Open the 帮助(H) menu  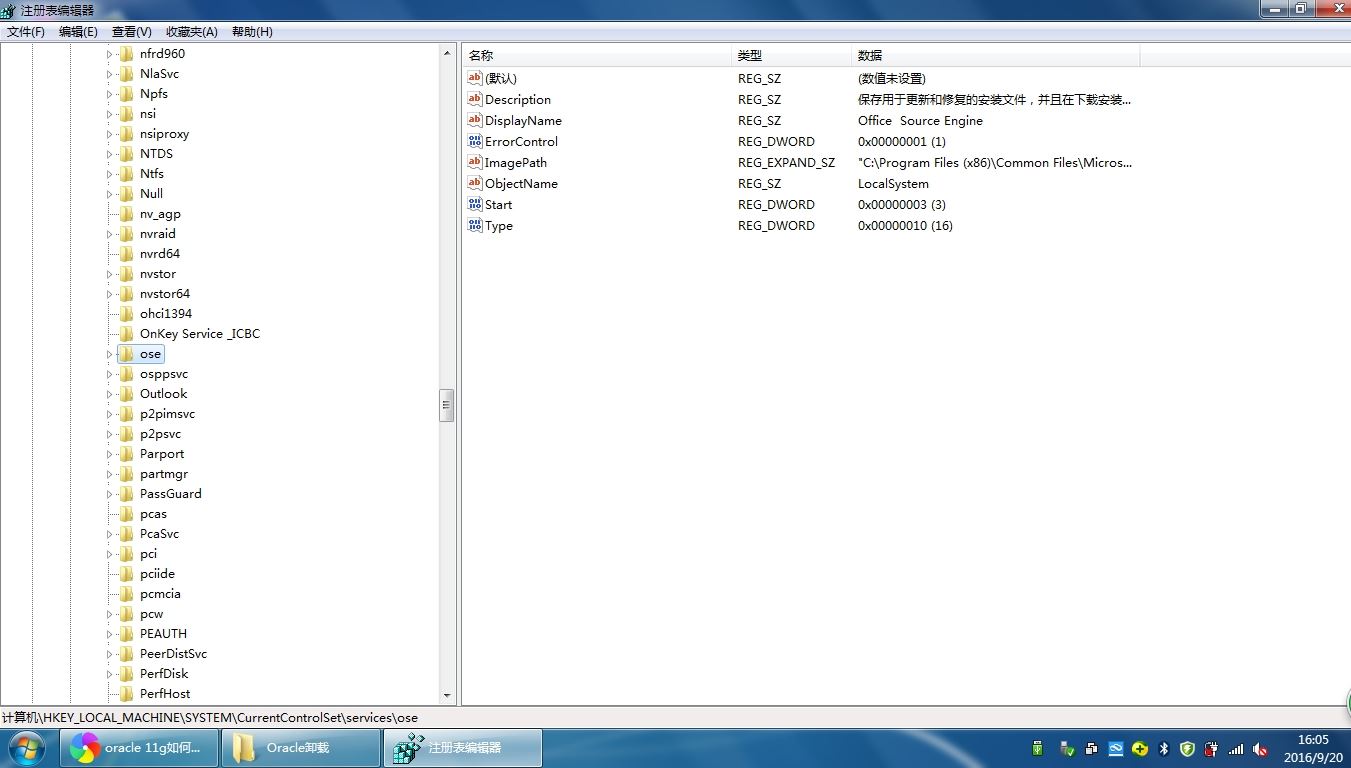pyautogui.click(x=252, y=32)
